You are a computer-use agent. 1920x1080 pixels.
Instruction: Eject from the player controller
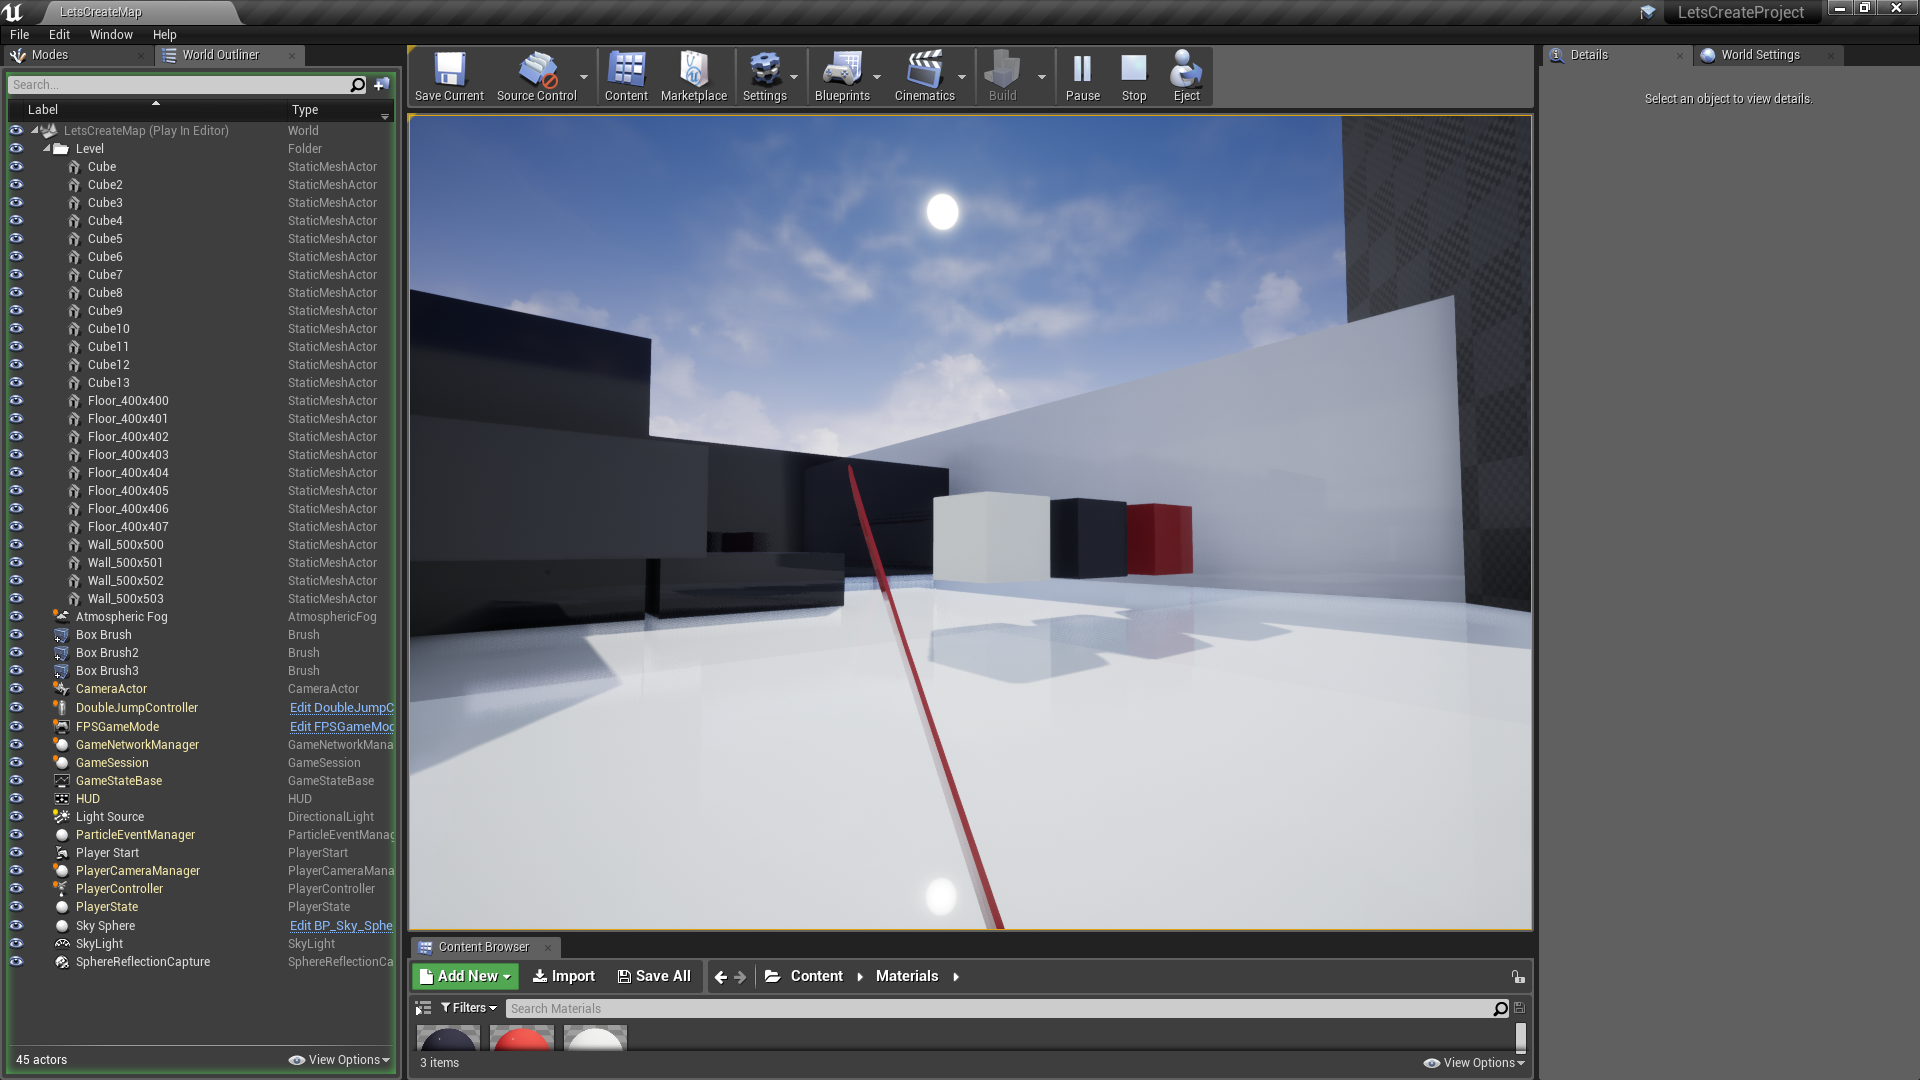[1187, 76]
